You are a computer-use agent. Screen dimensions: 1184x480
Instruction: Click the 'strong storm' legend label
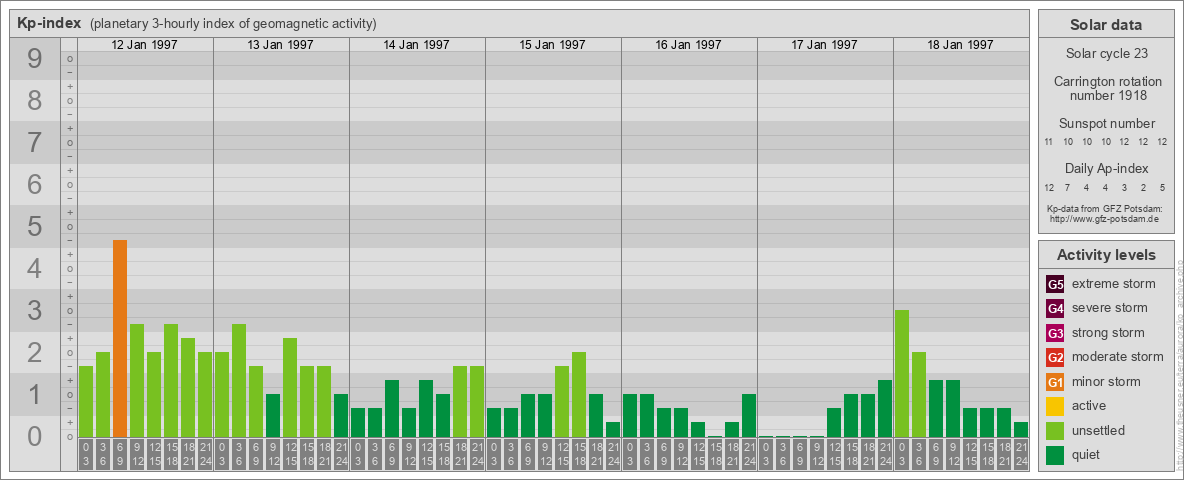1108,333
